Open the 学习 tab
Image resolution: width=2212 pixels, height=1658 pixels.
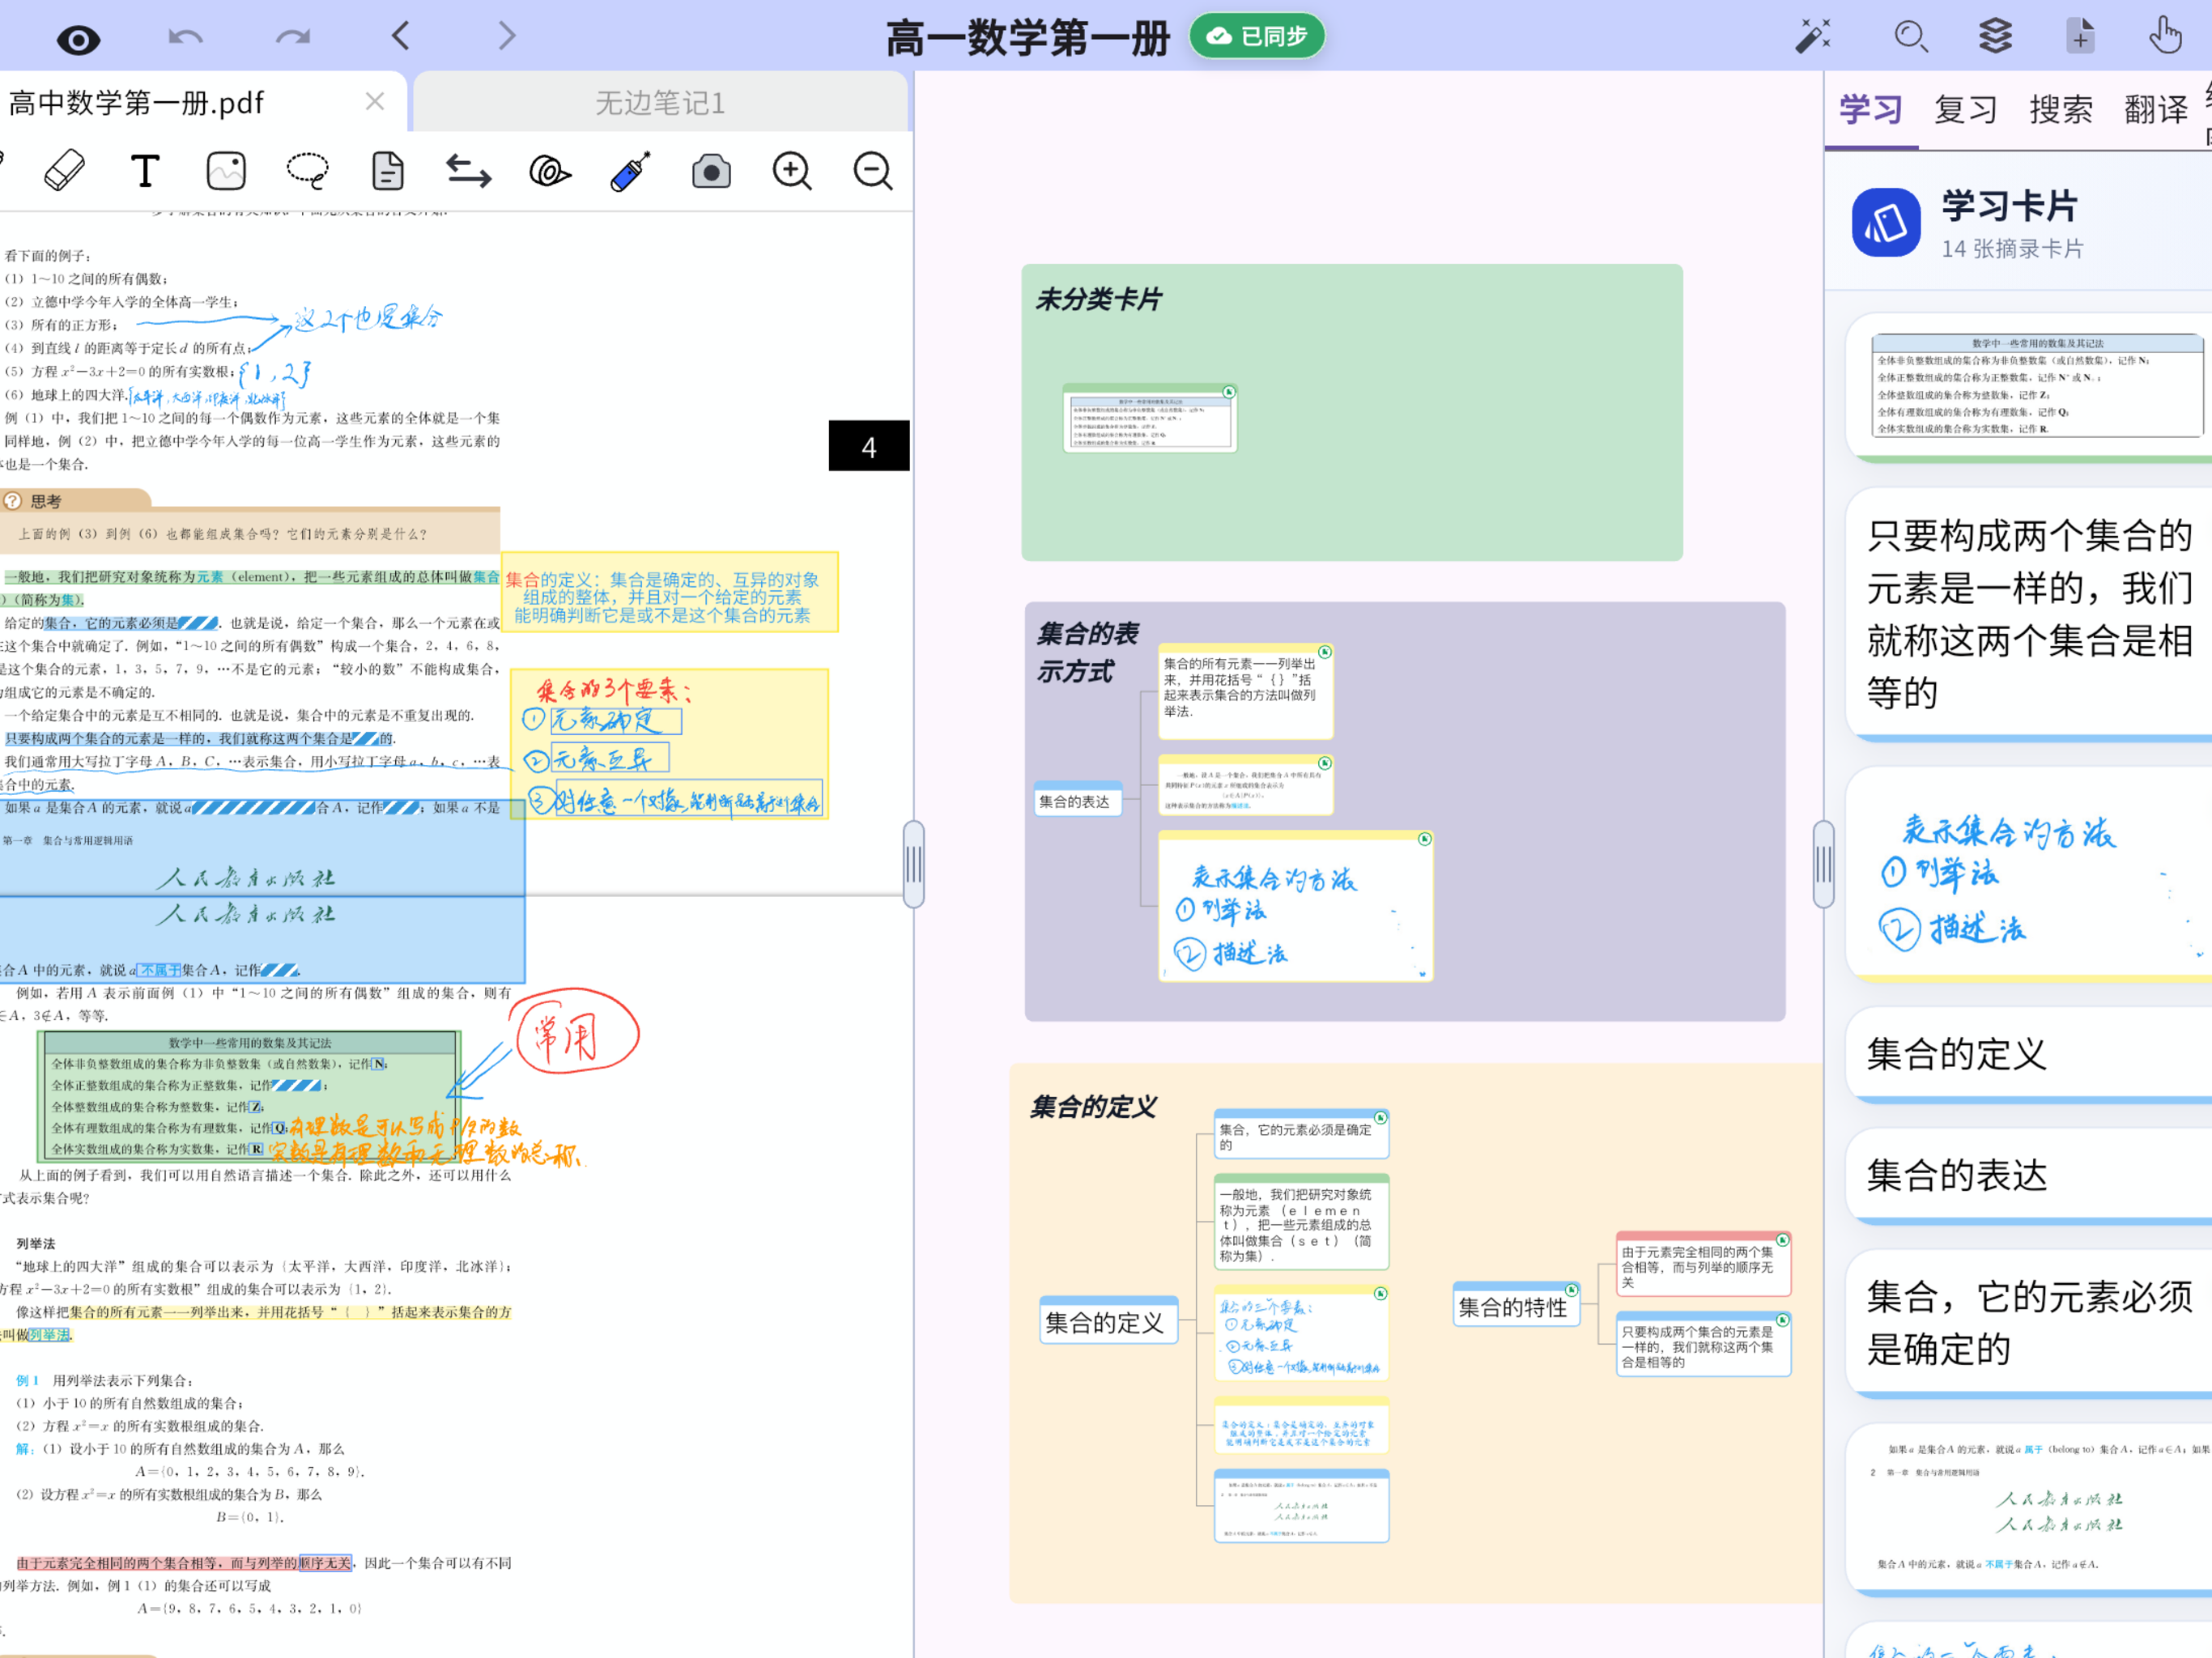(1870, 109)
